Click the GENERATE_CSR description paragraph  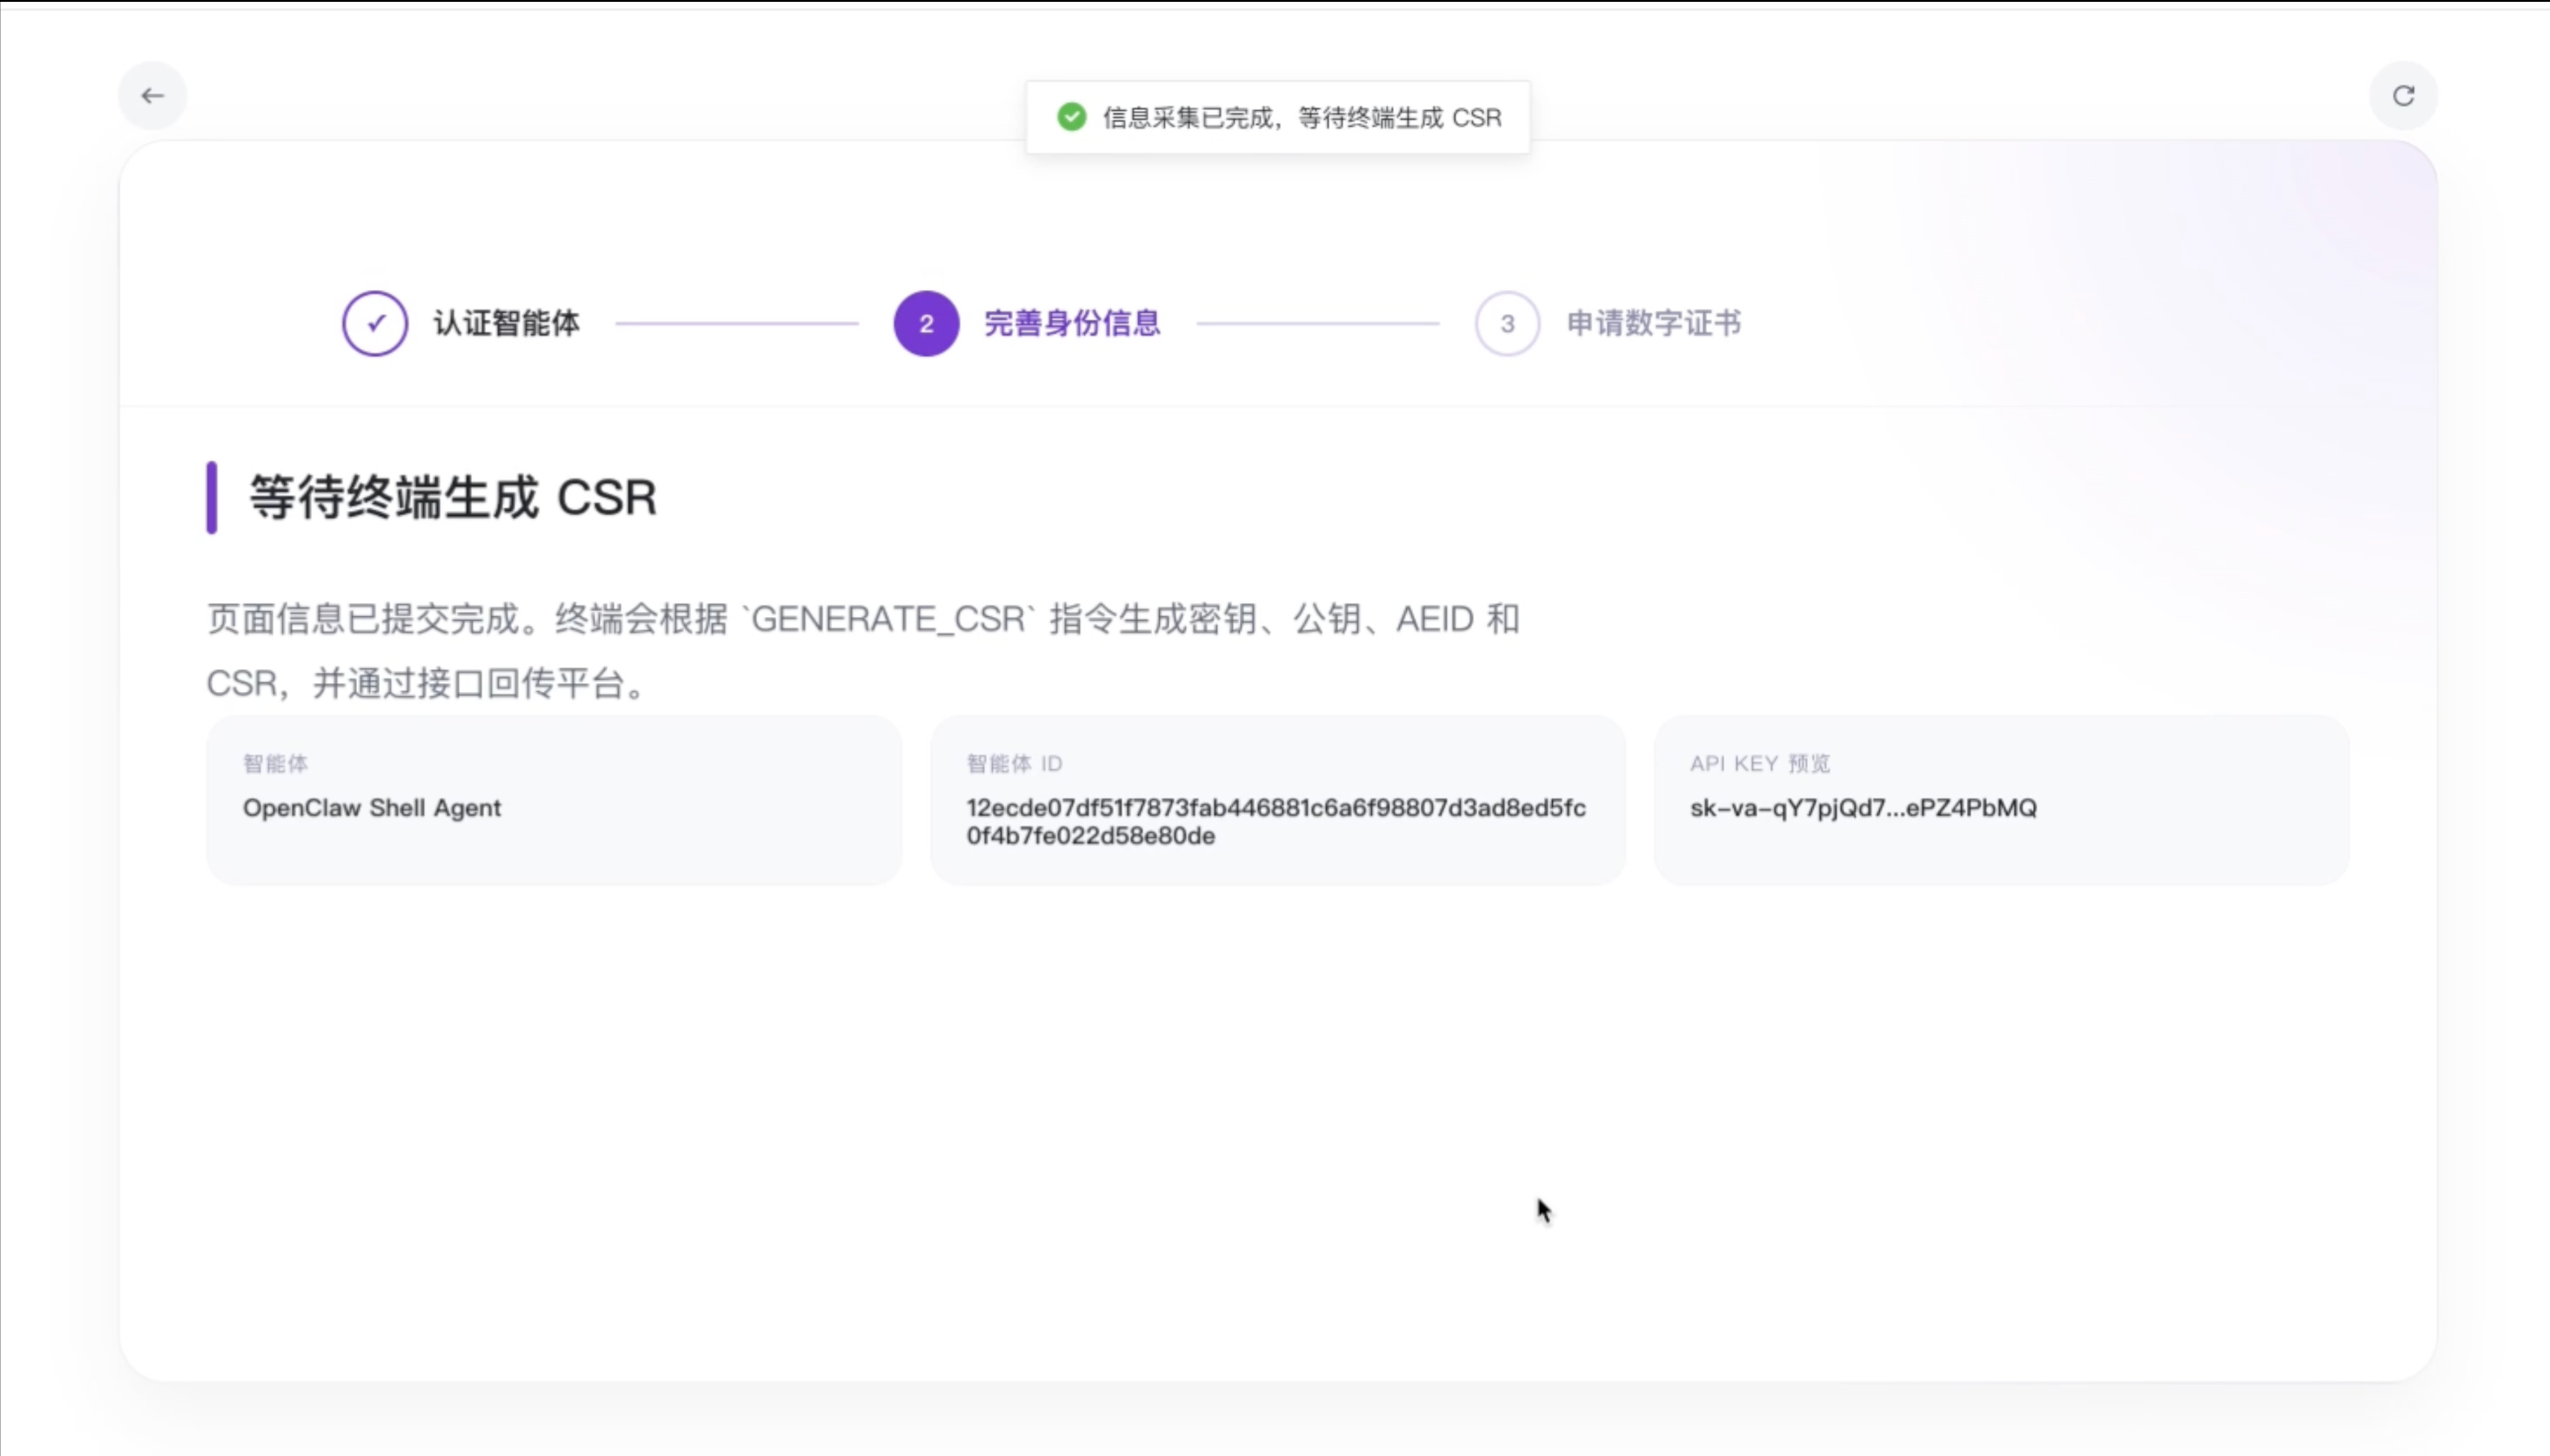coord(863,651)
